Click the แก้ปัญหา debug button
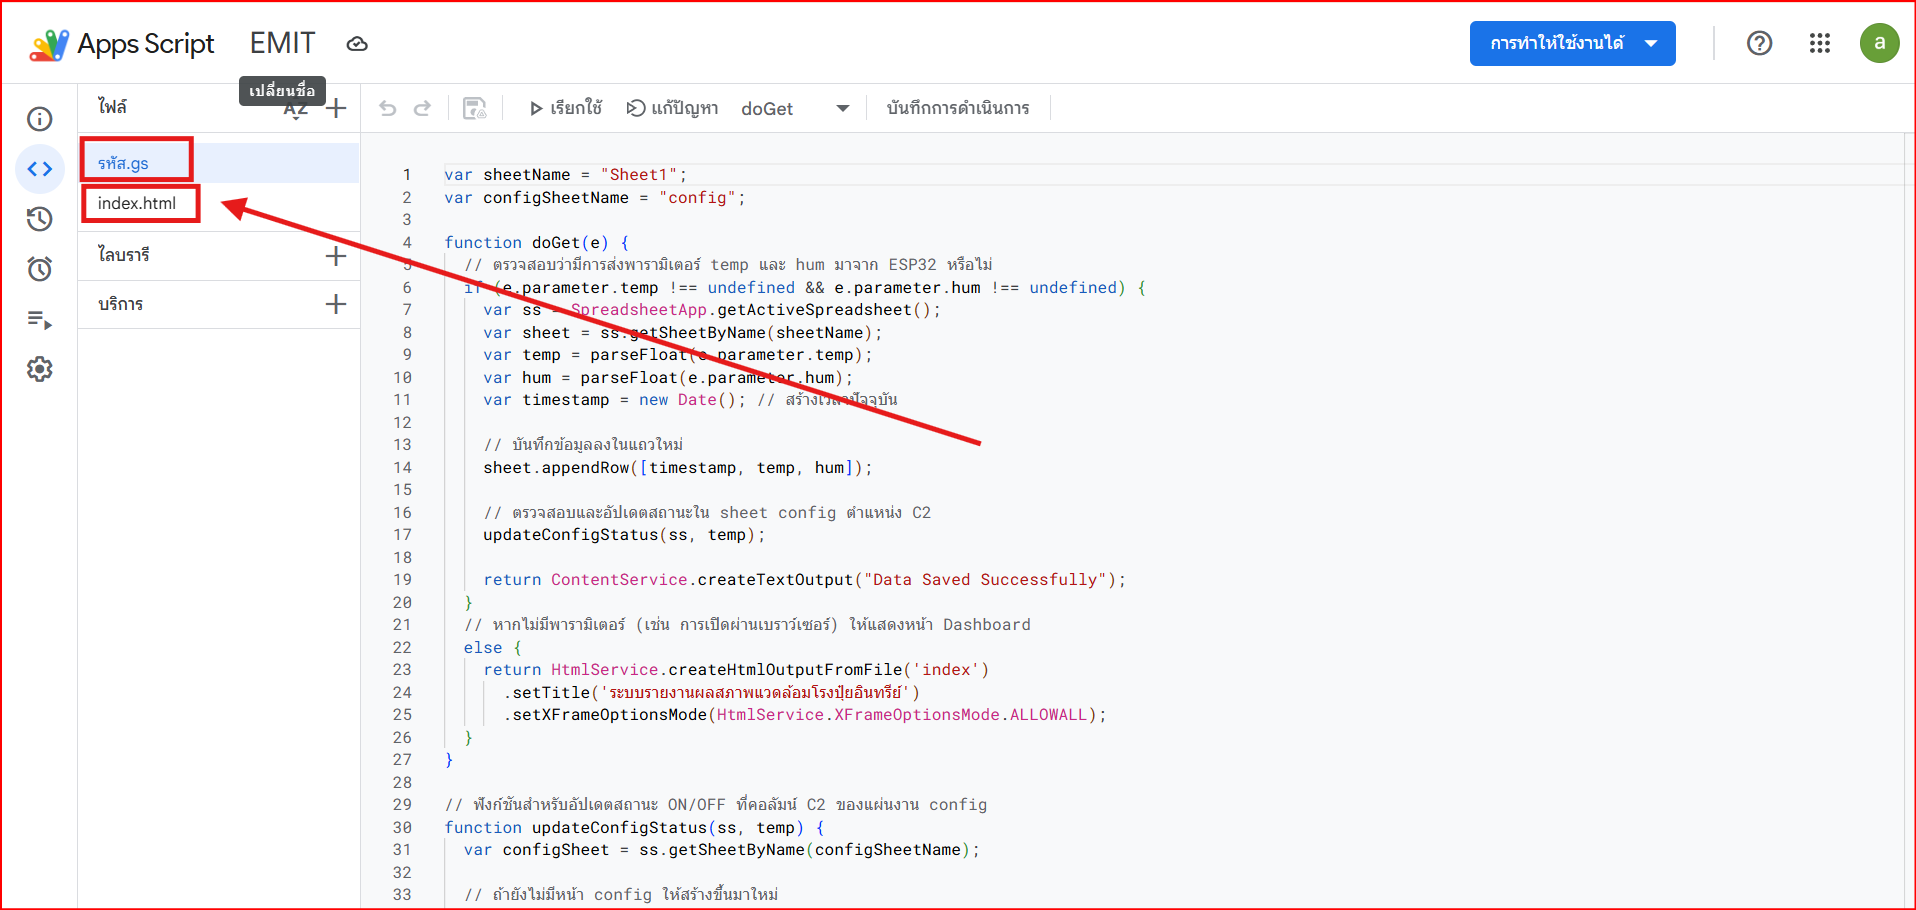 point(672,108)
